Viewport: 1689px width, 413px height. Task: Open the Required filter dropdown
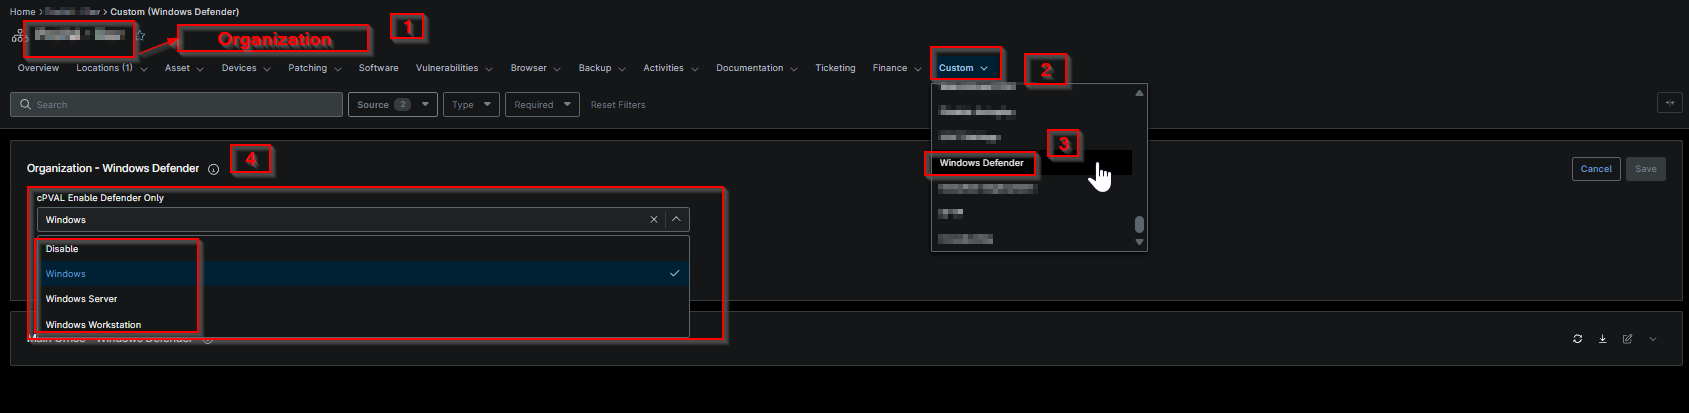click(542, 104)
